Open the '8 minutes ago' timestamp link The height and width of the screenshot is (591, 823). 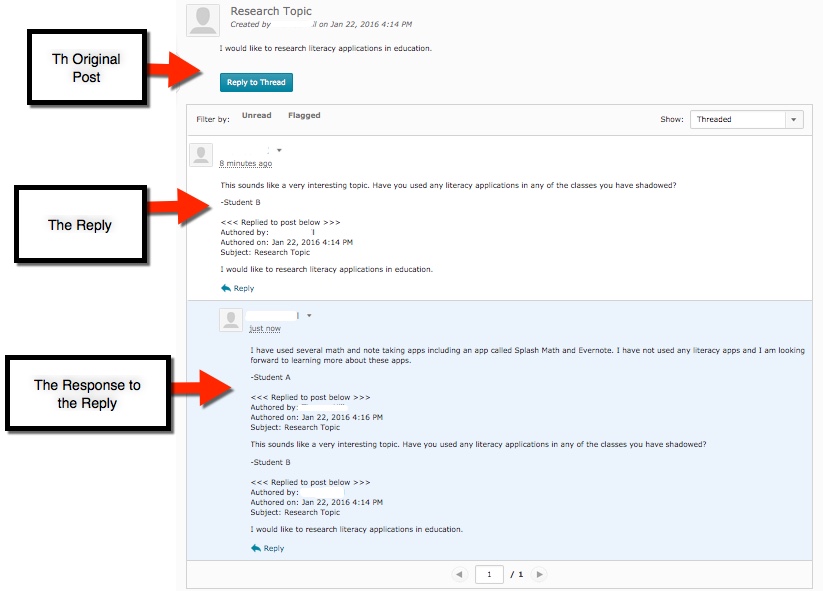pyautogui.click(x=245, y=163)
